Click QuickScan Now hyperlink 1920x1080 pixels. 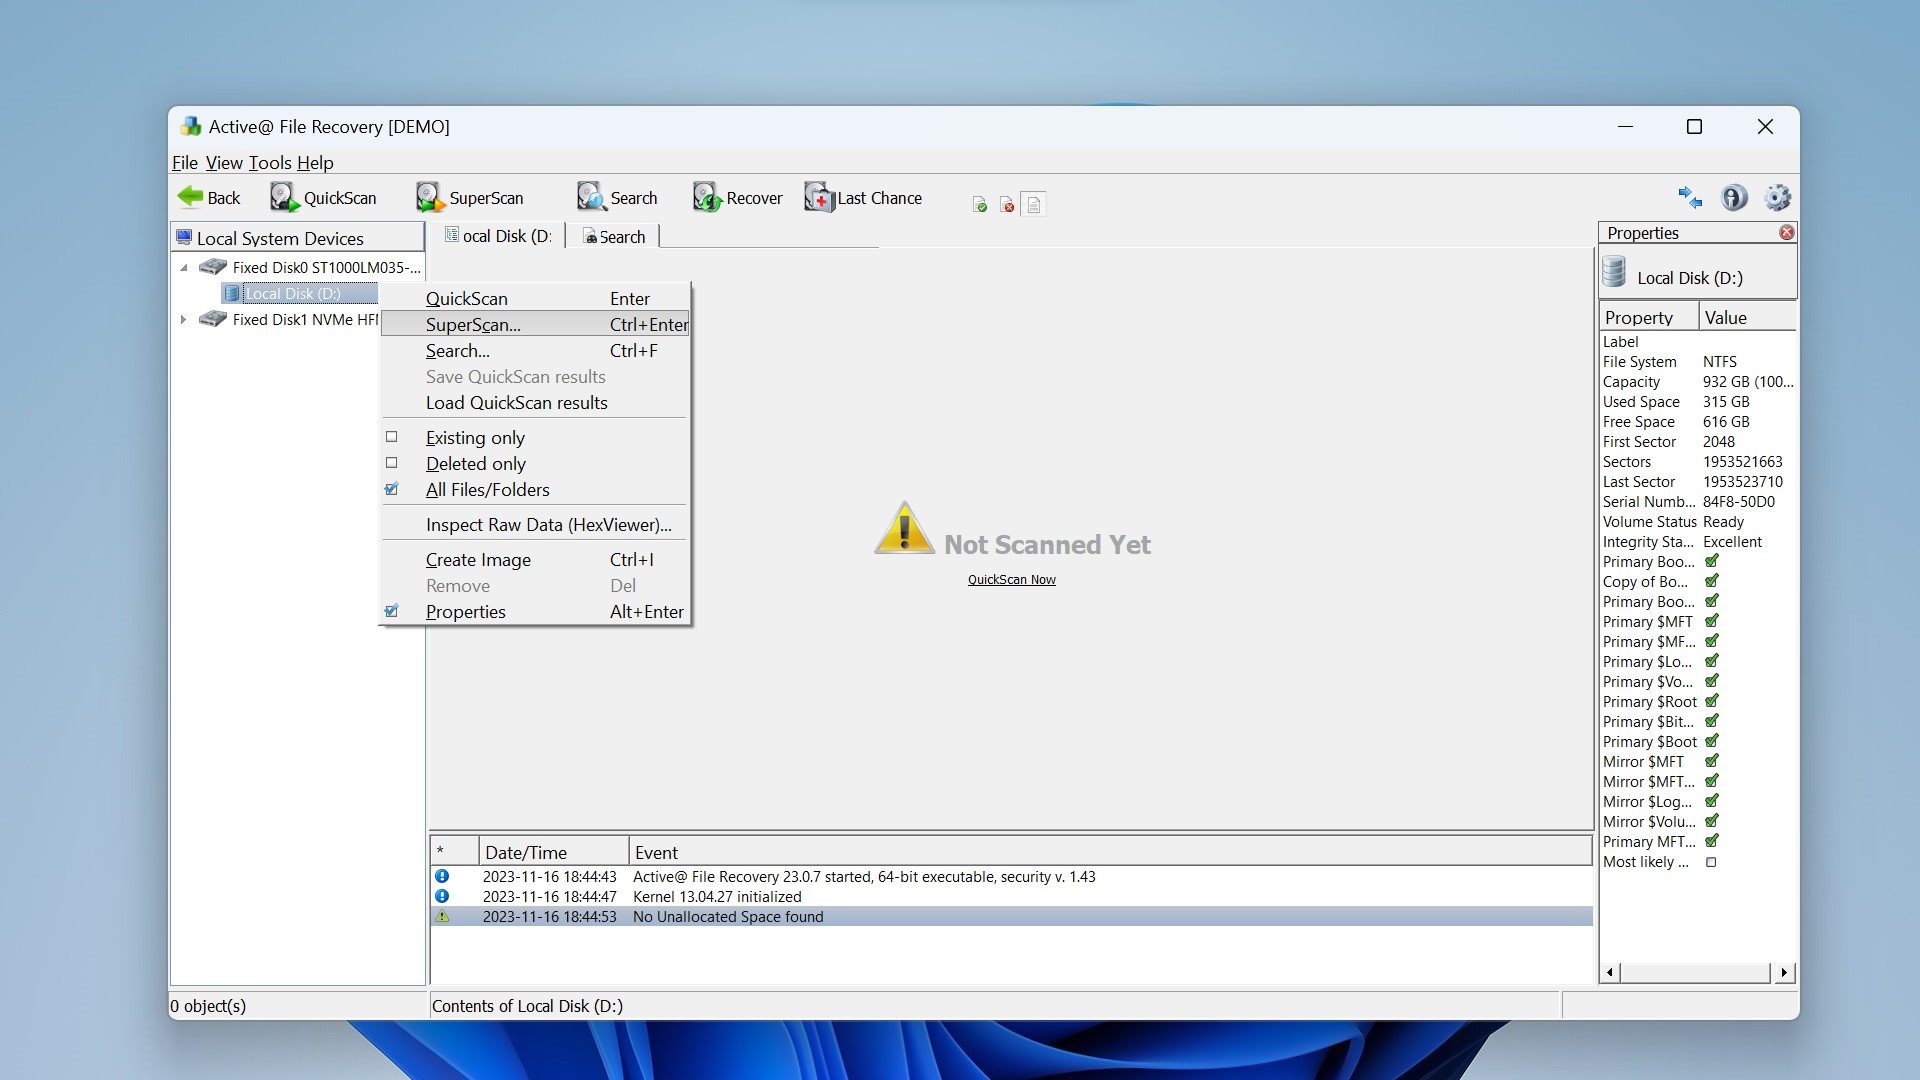click(x=1011, y=579)
